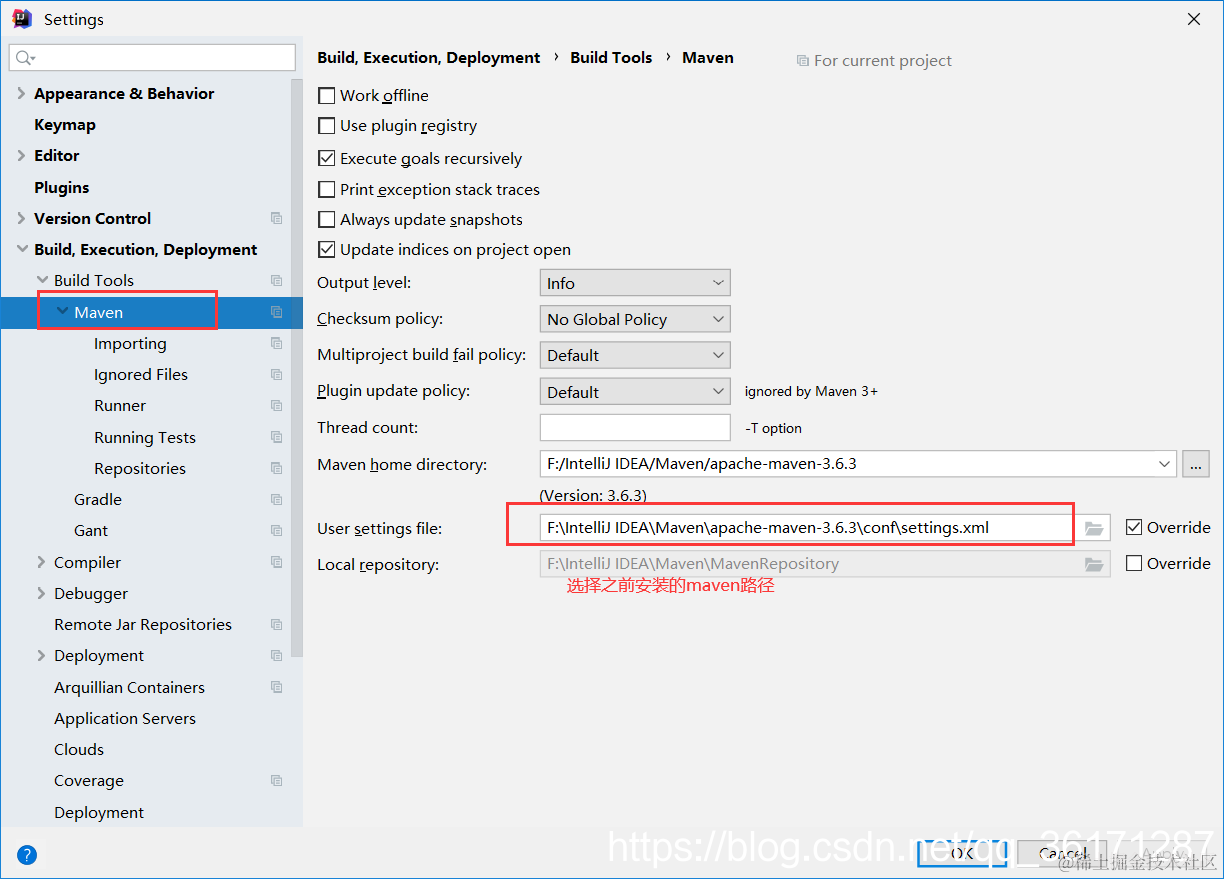1224x879 pixels.
Task: Click the project-level icon beside Running Tests
Action: 277,437
